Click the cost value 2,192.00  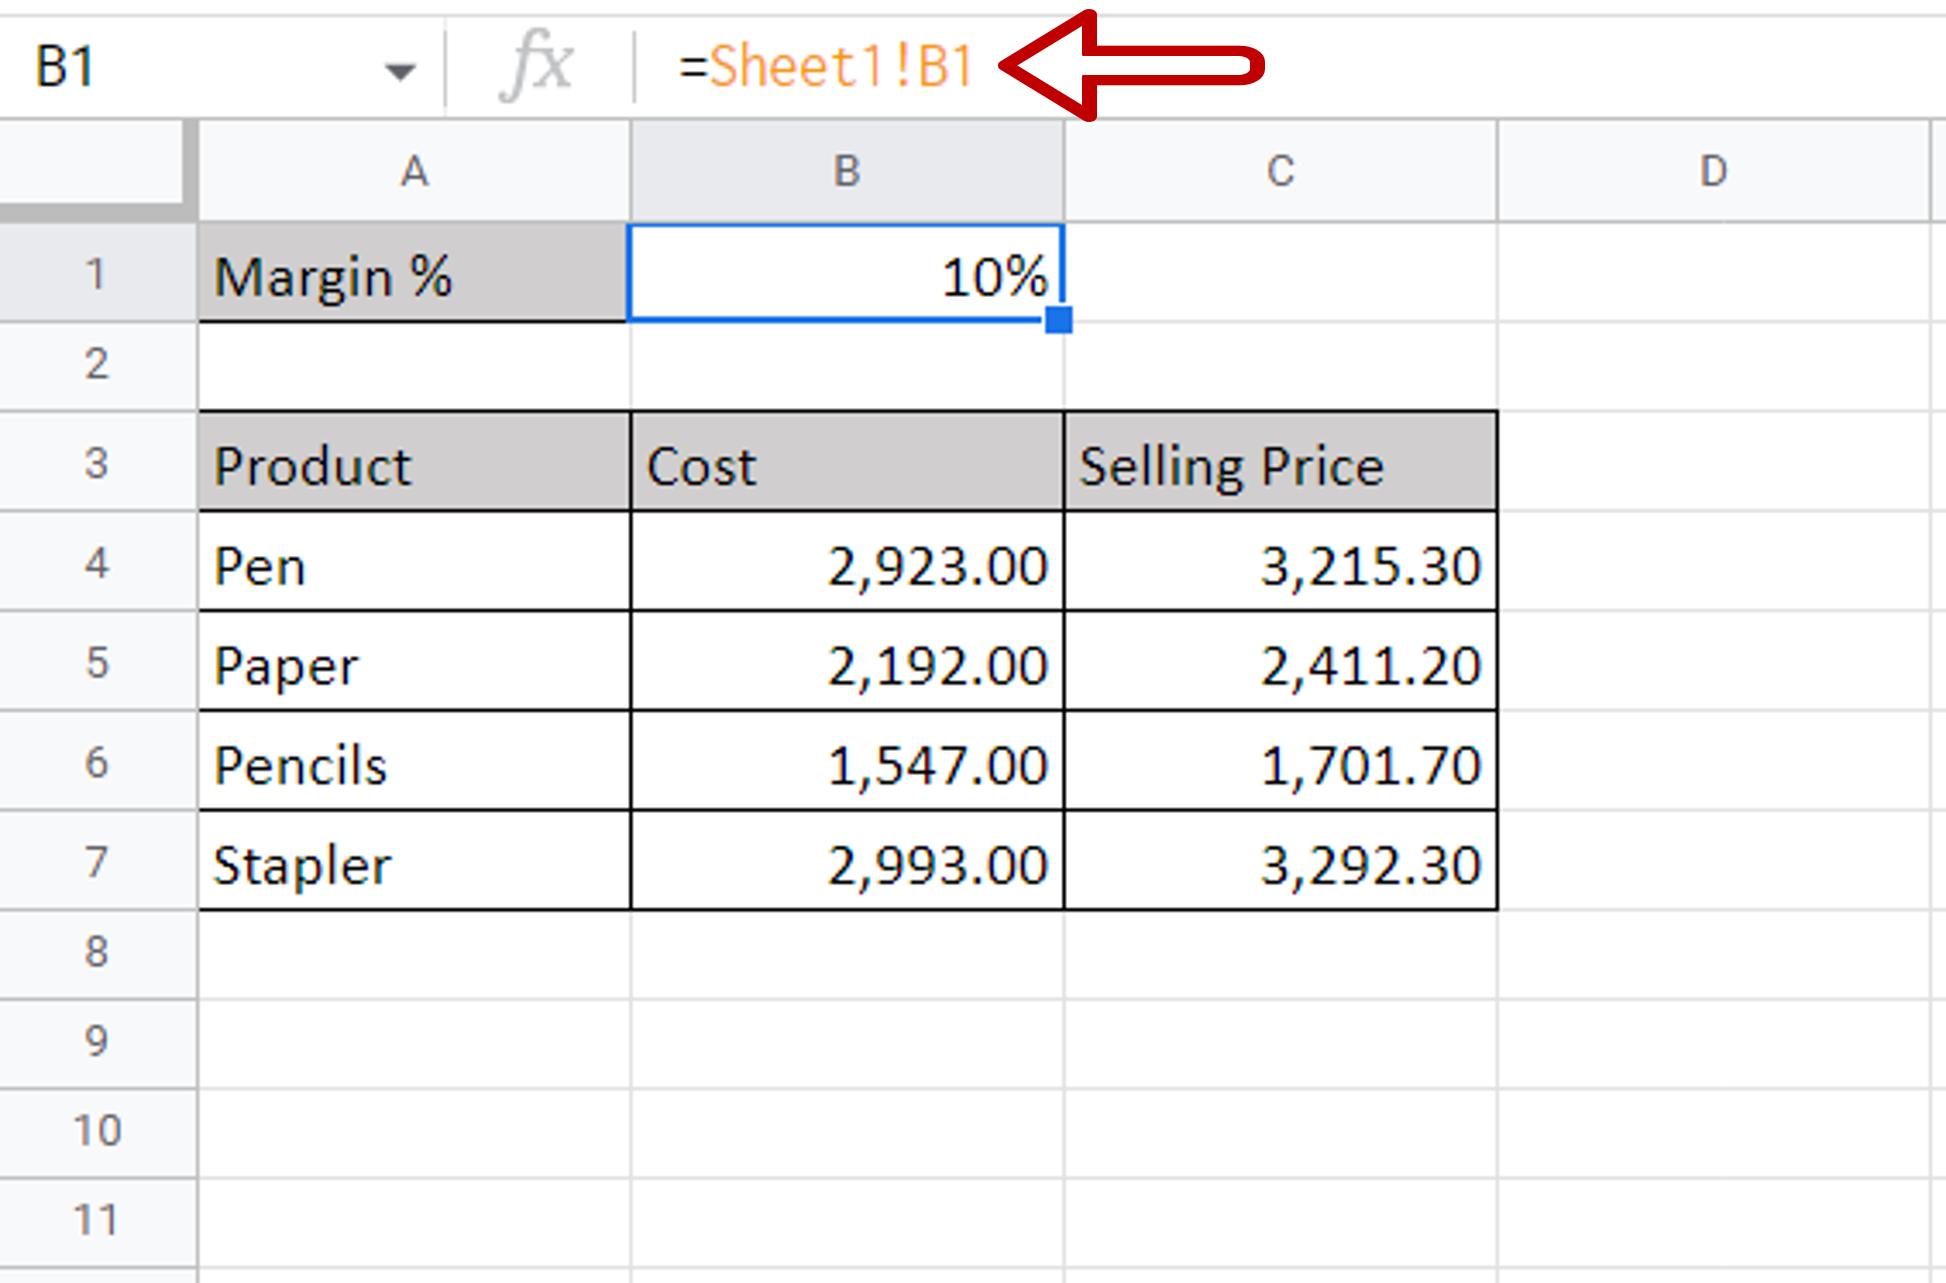(847, 661)
